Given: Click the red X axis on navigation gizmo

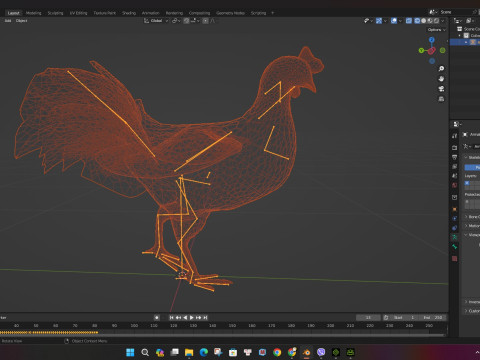Looking at the screenshot, I should pos(432,51).
